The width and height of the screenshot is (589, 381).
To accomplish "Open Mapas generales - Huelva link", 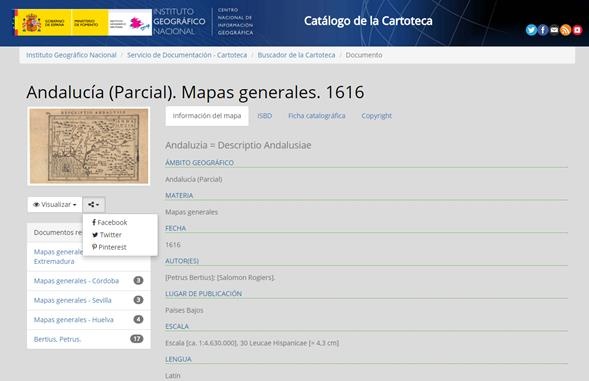I will tap(74, 320).
